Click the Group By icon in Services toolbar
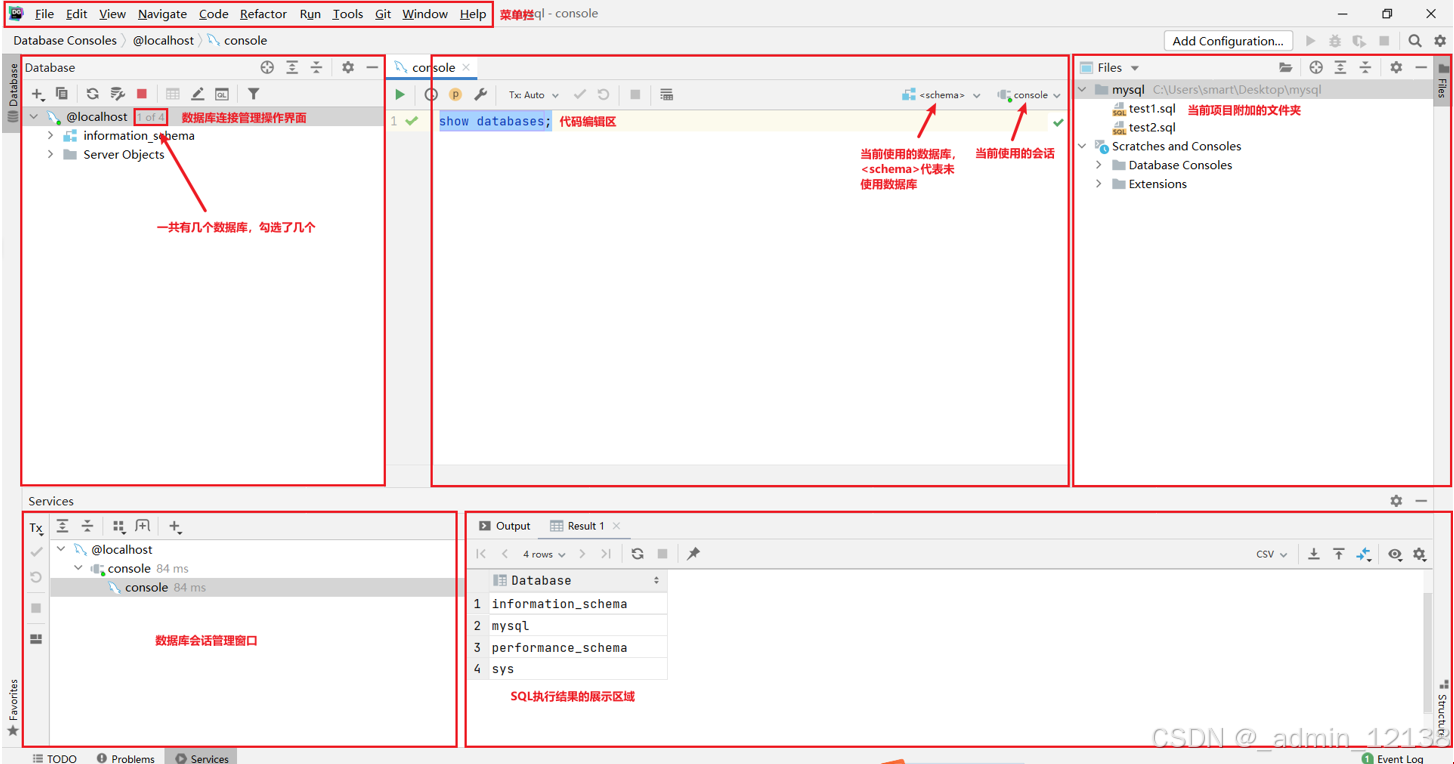Screen dimensions: 1454x764 click(x=119, y=526)
